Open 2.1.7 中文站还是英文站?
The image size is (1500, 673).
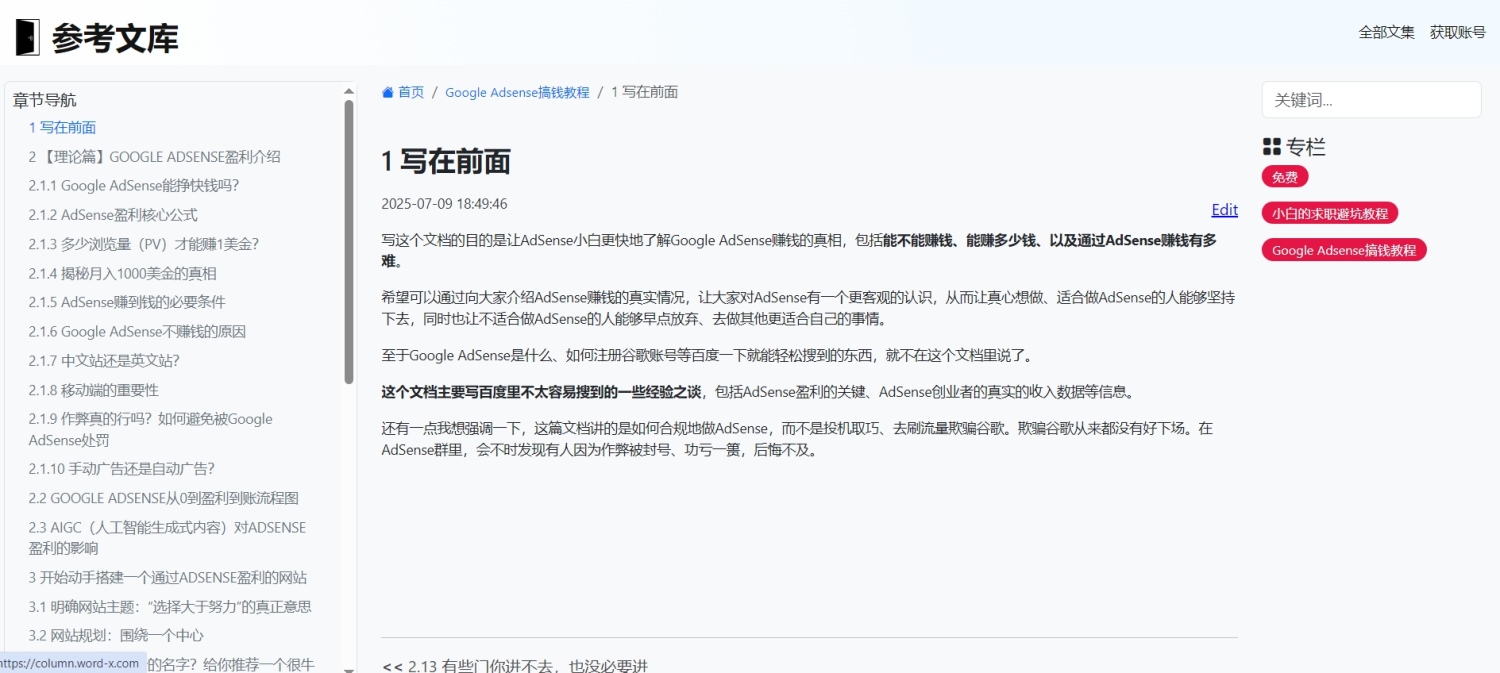click(x=104, y=361)
